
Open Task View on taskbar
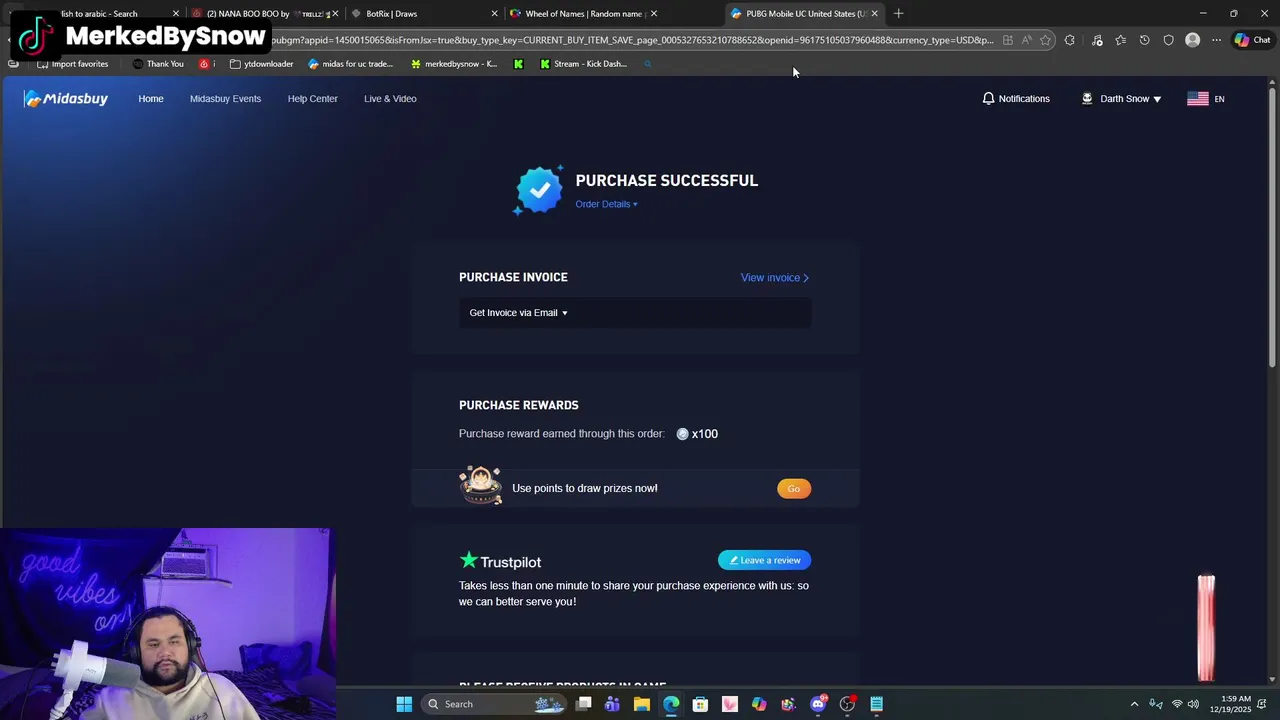584,704
